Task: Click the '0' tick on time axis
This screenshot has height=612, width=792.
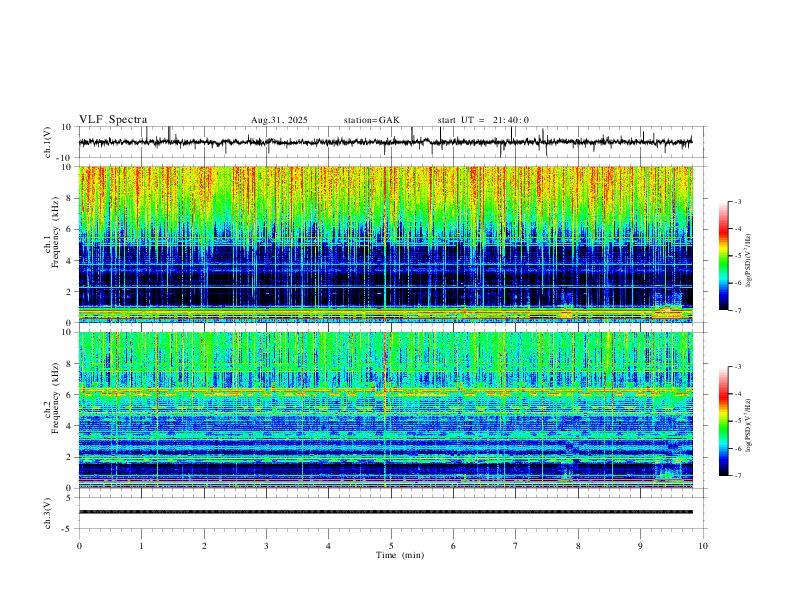Action: 79,546
